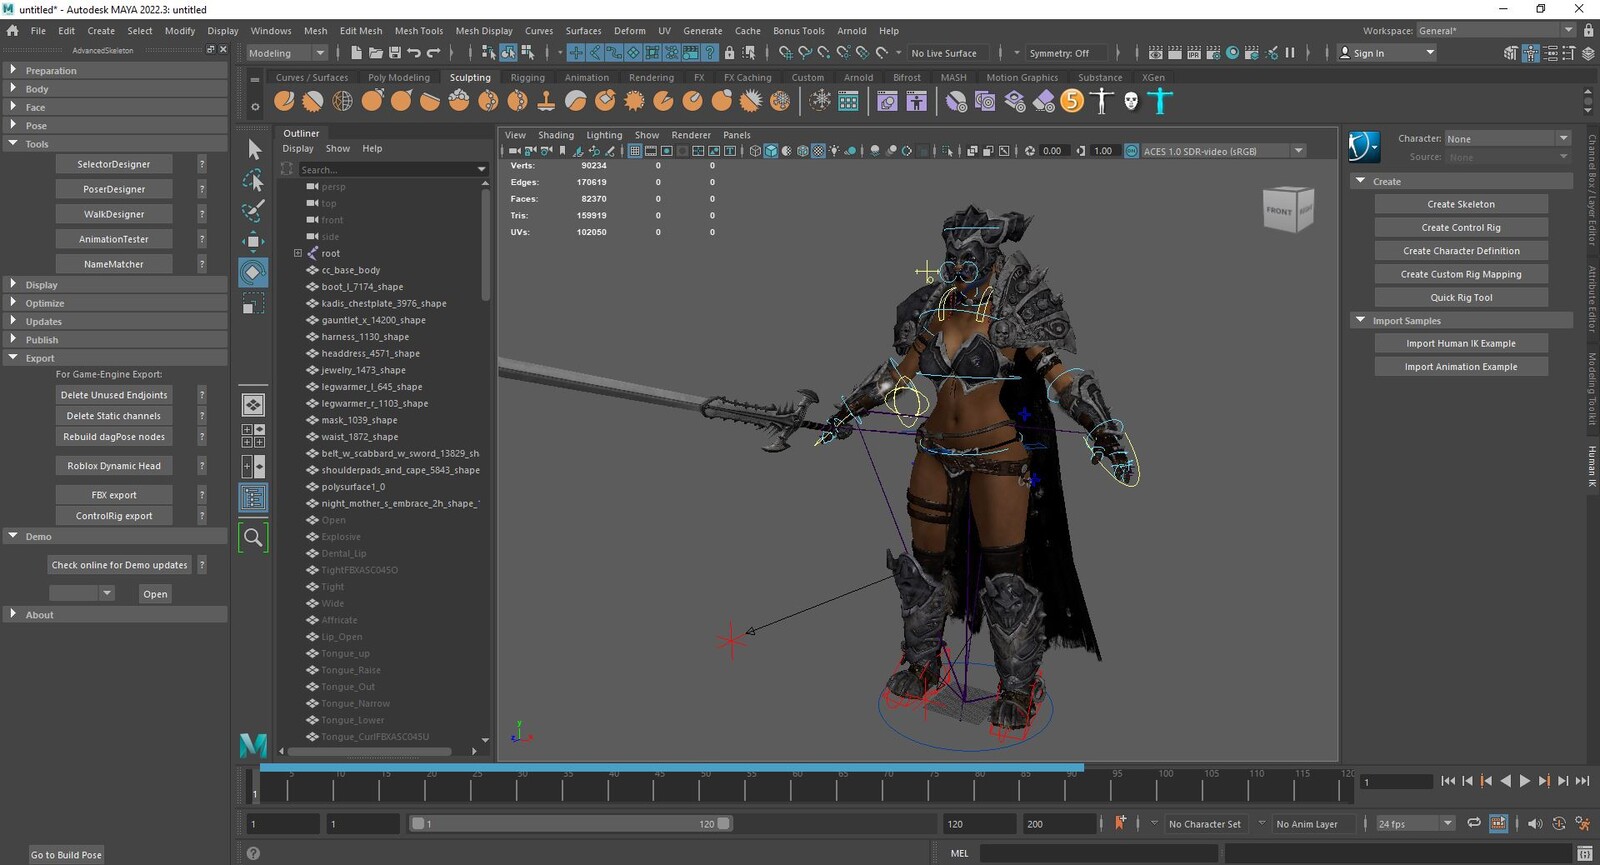Expand the Preparation section in AdvancedSkeleton
The height and width of the screenshot is (865, 1600).
pyautogui.click(x=13, y=70)
